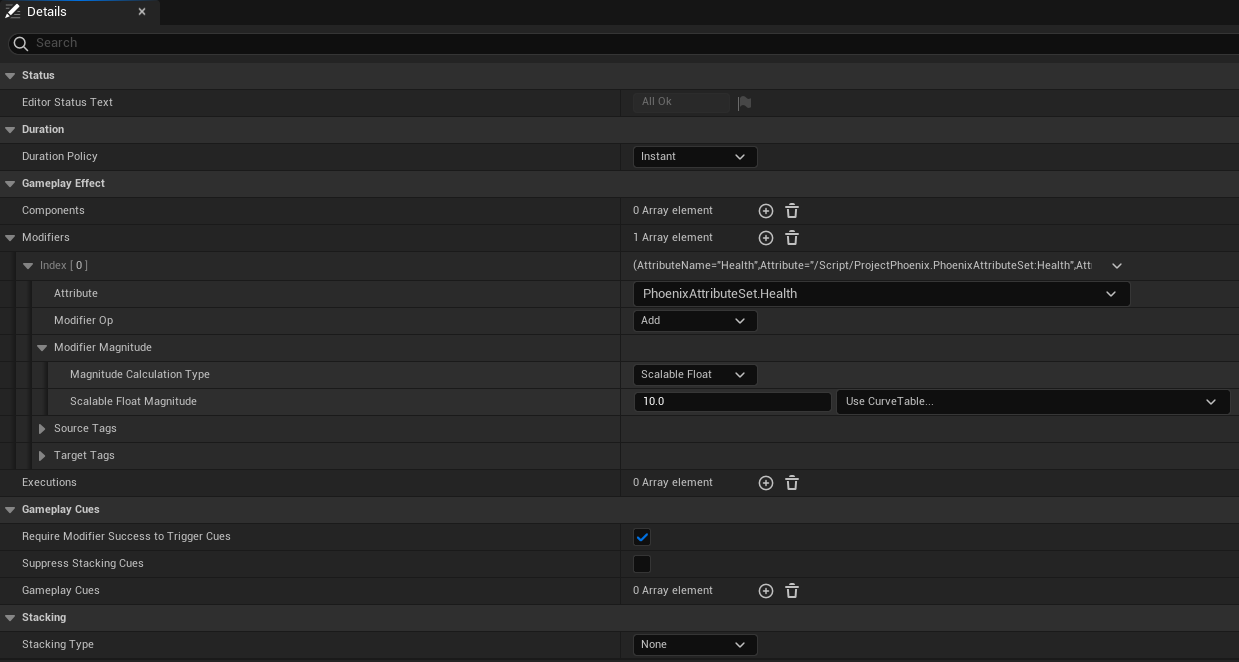Add a new element to Components array
Image resolution: width=1239 pixels, height=662 pixels.
point(766,211)
